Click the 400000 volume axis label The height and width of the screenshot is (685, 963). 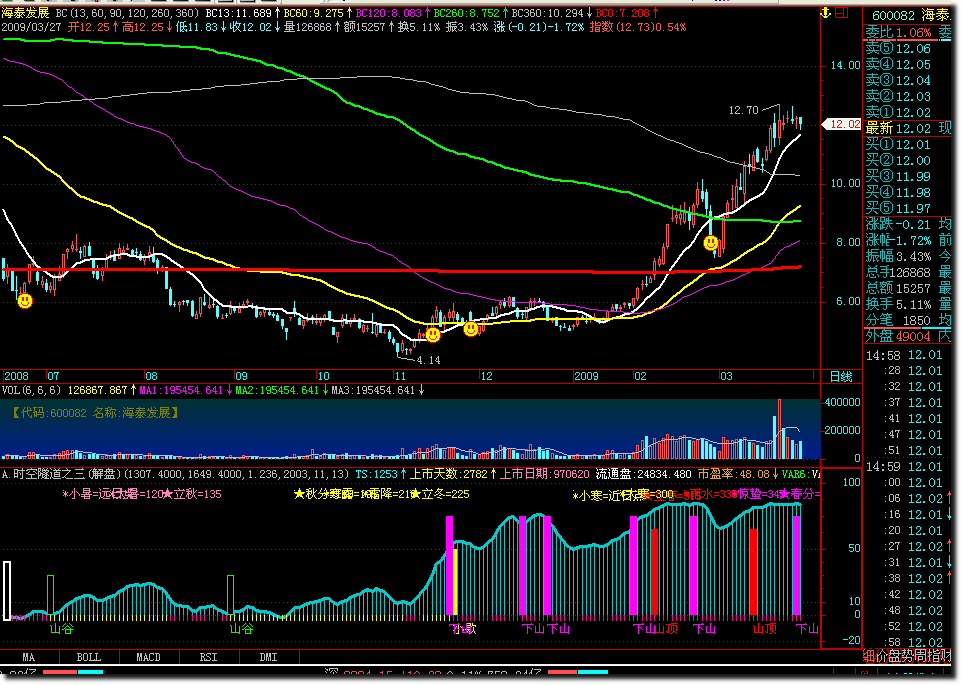coord(842,402)
